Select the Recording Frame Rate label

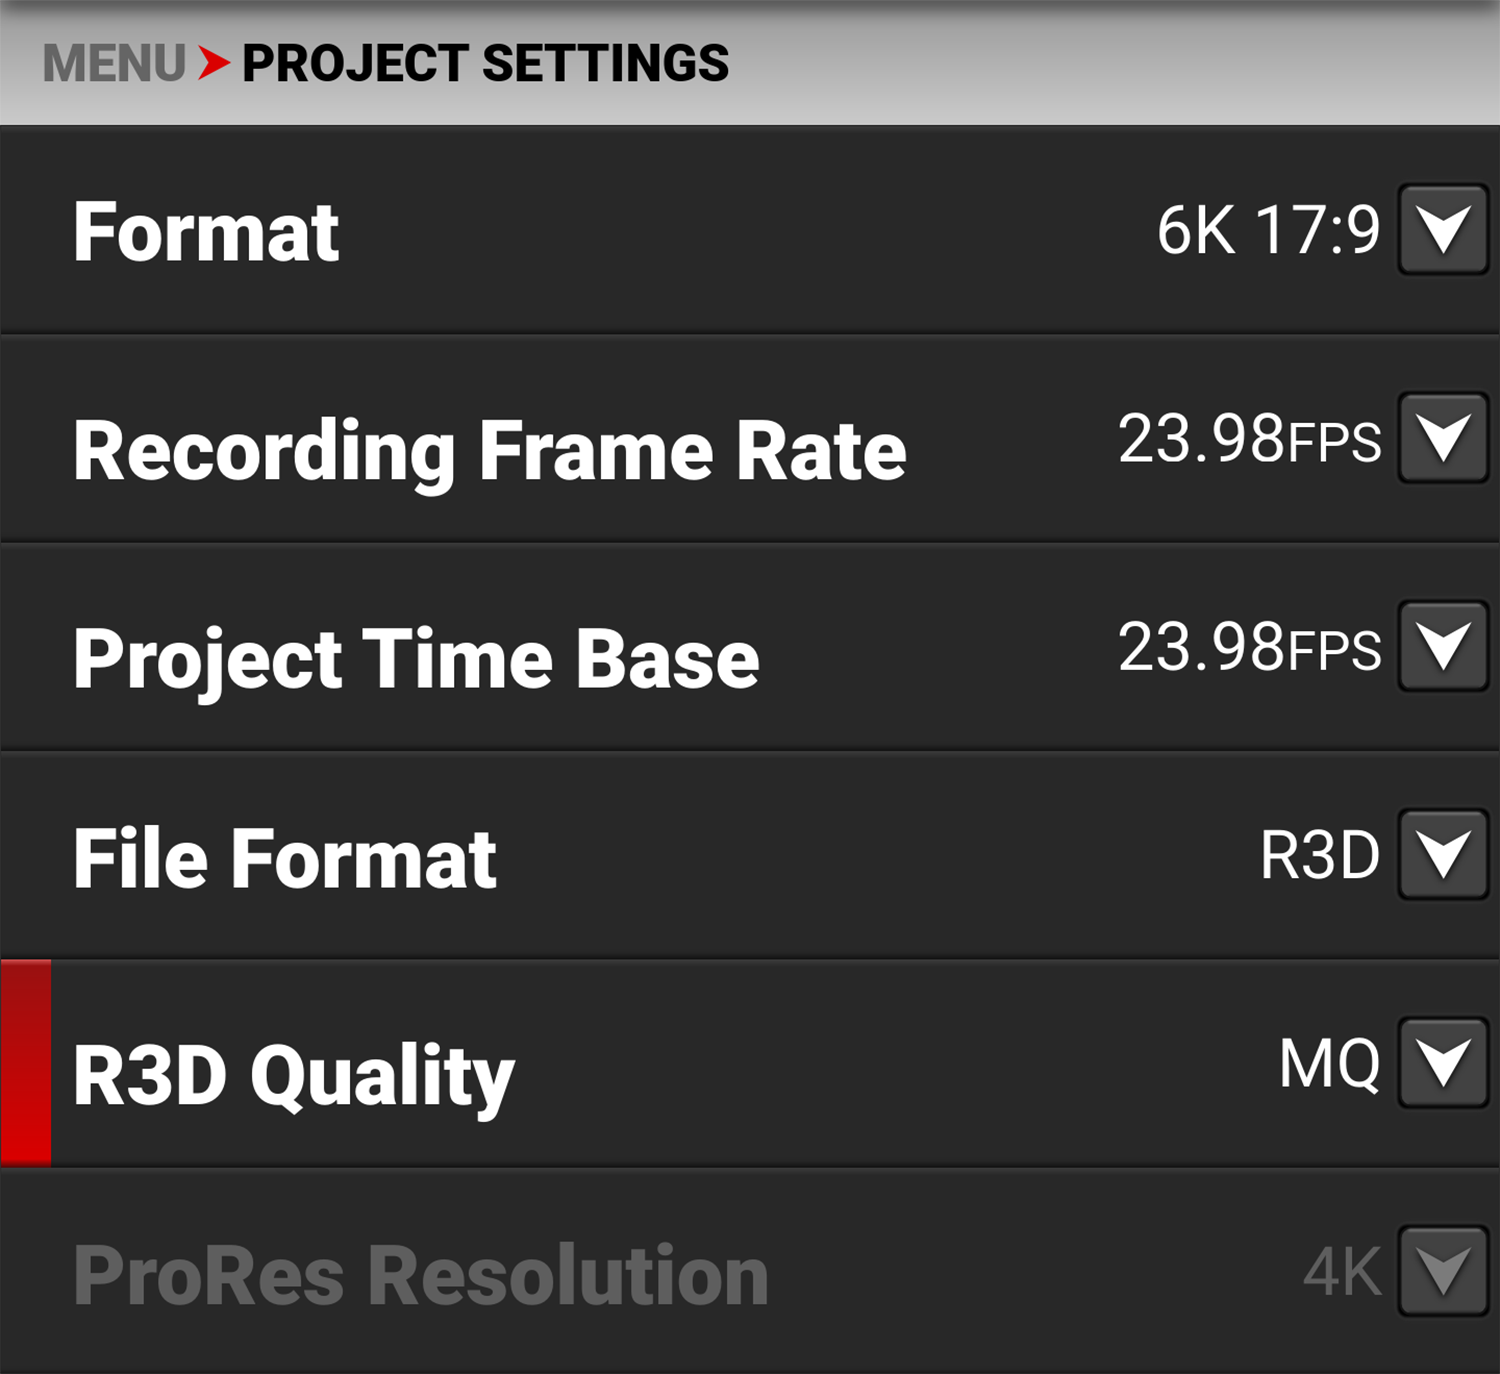click(x=489, y=451)
